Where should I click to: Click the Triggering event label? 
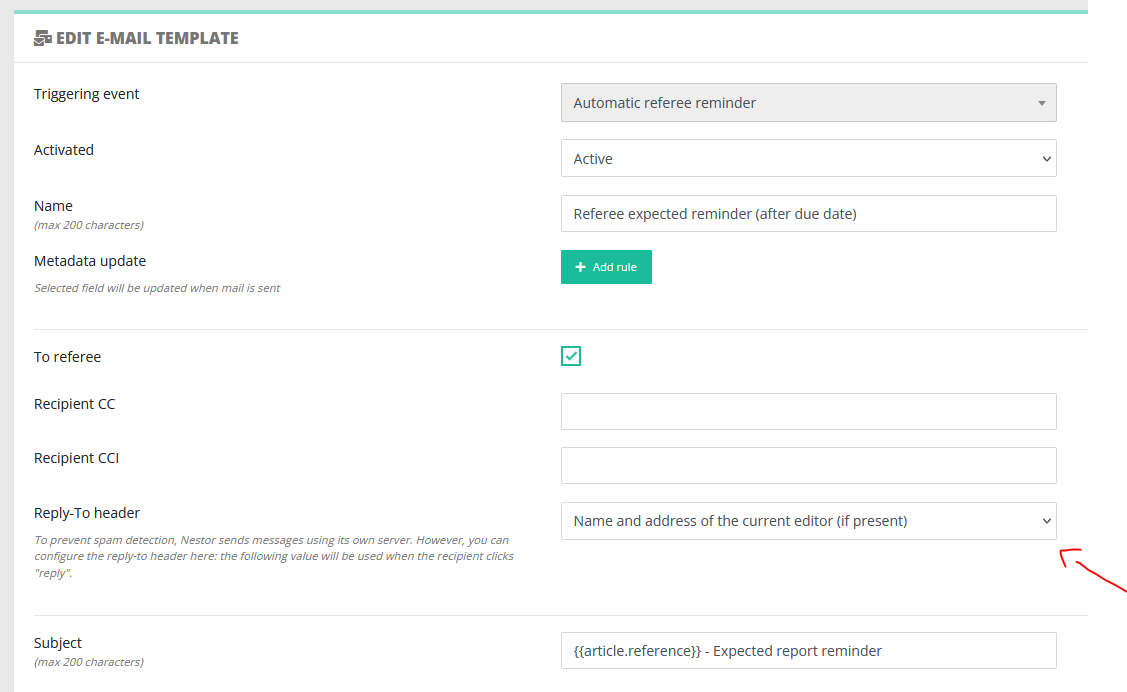click(87, 94)
